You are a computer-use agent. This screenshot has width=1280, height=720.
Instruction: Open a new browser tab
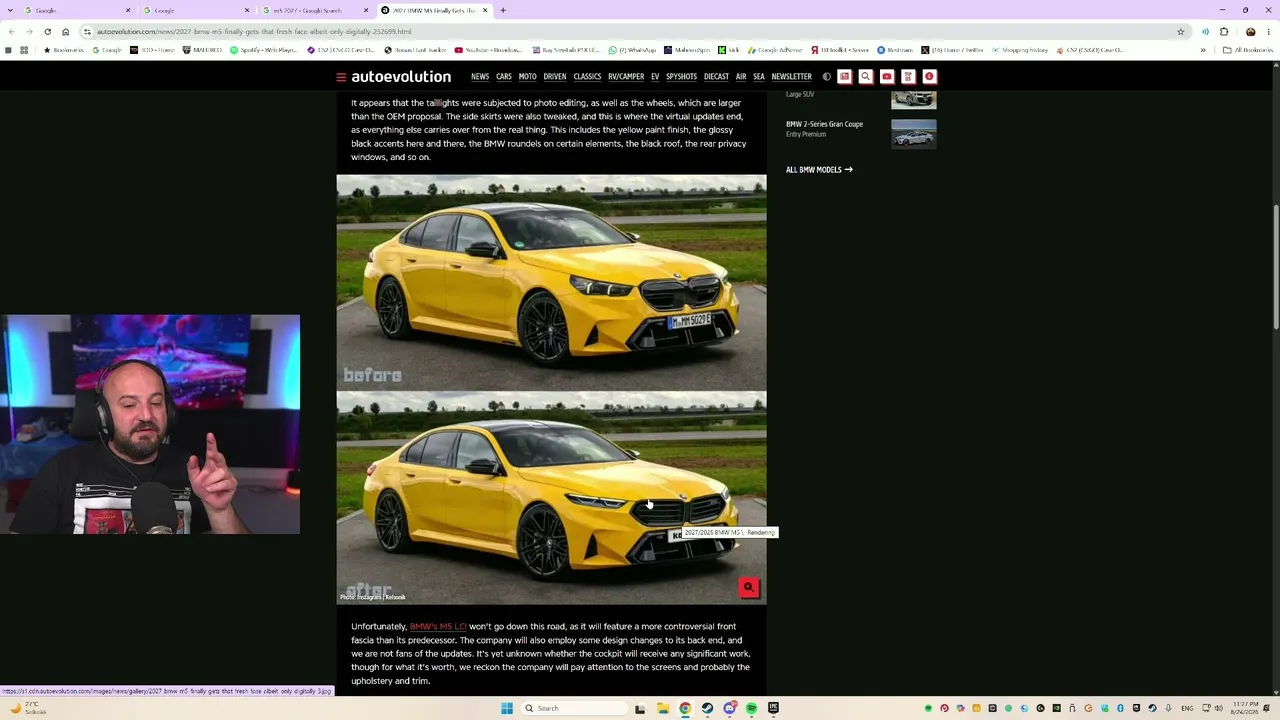click(x=503, y=11)
